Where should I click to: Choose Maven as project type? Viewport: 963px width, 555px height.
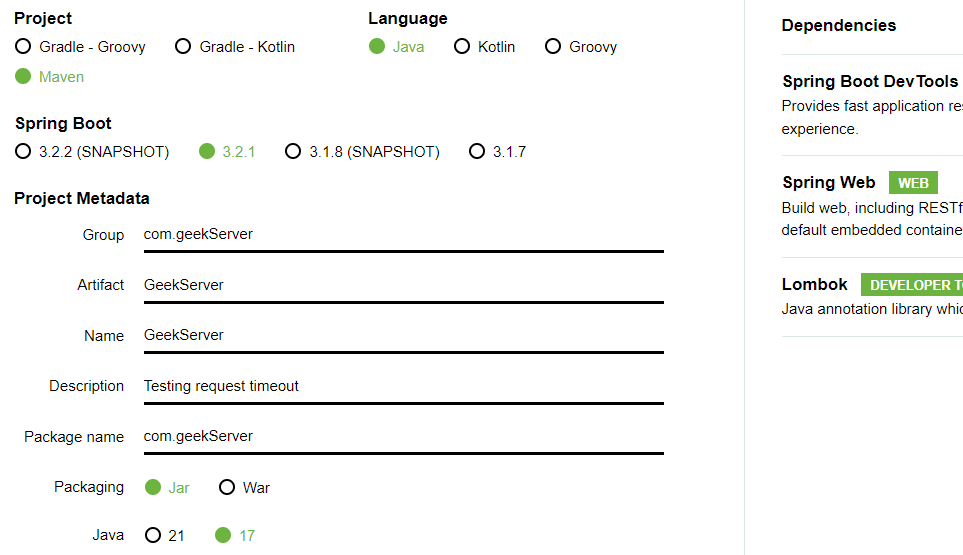(23, 77)
